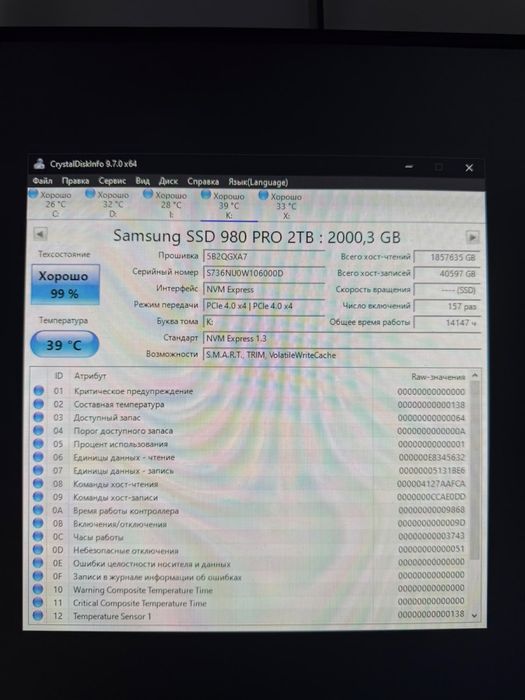The image size is (525, 700).
Task: Click the power-on count value 157 раз
Action: [447, 306]
